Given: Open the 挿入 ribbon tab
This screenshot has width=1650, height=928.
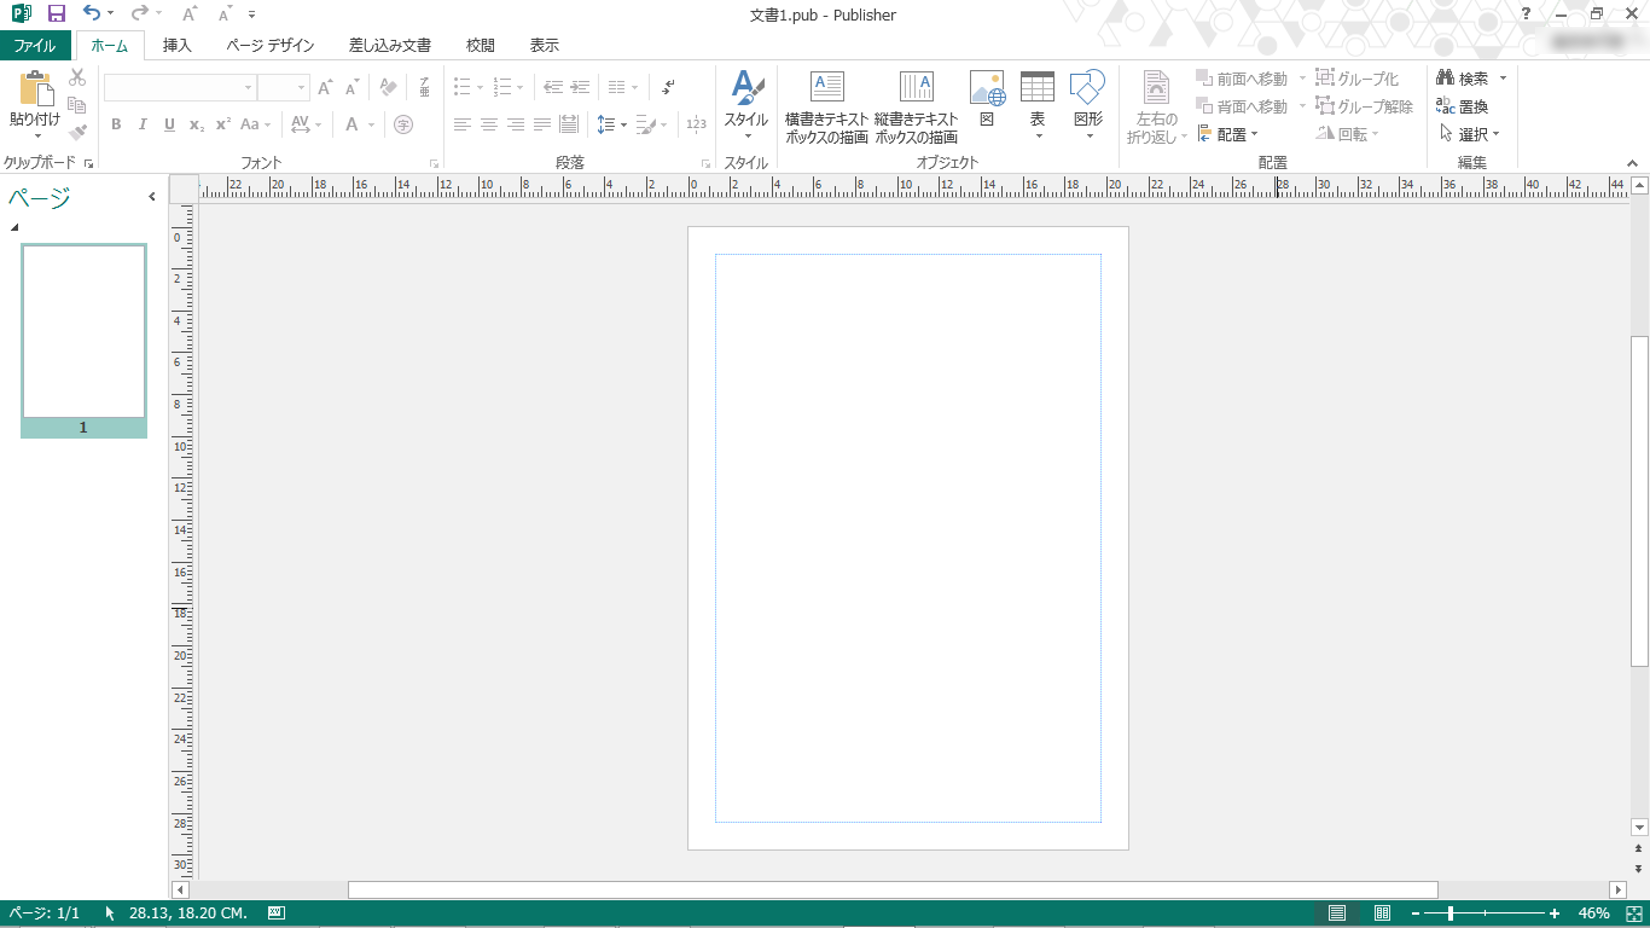Looking at the screenshot, I should pyautogui.click(x=177, y=45).
